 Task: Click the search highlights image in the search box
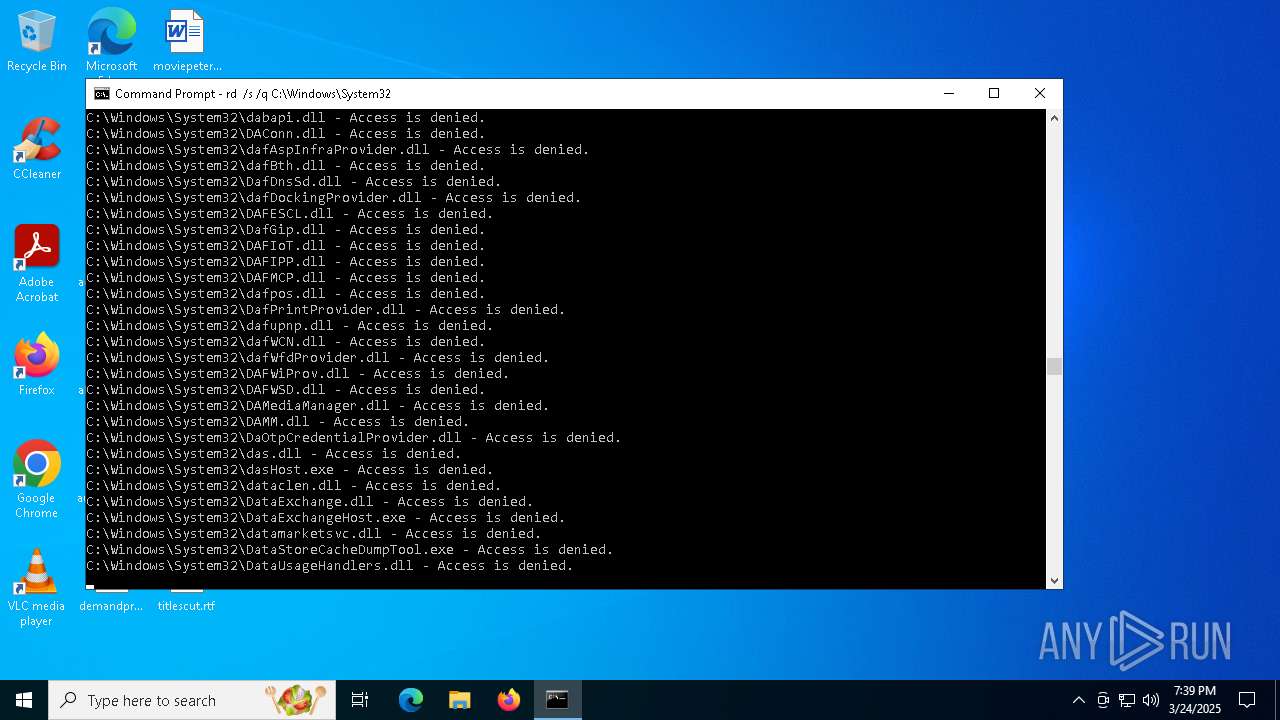pos(296,700)
